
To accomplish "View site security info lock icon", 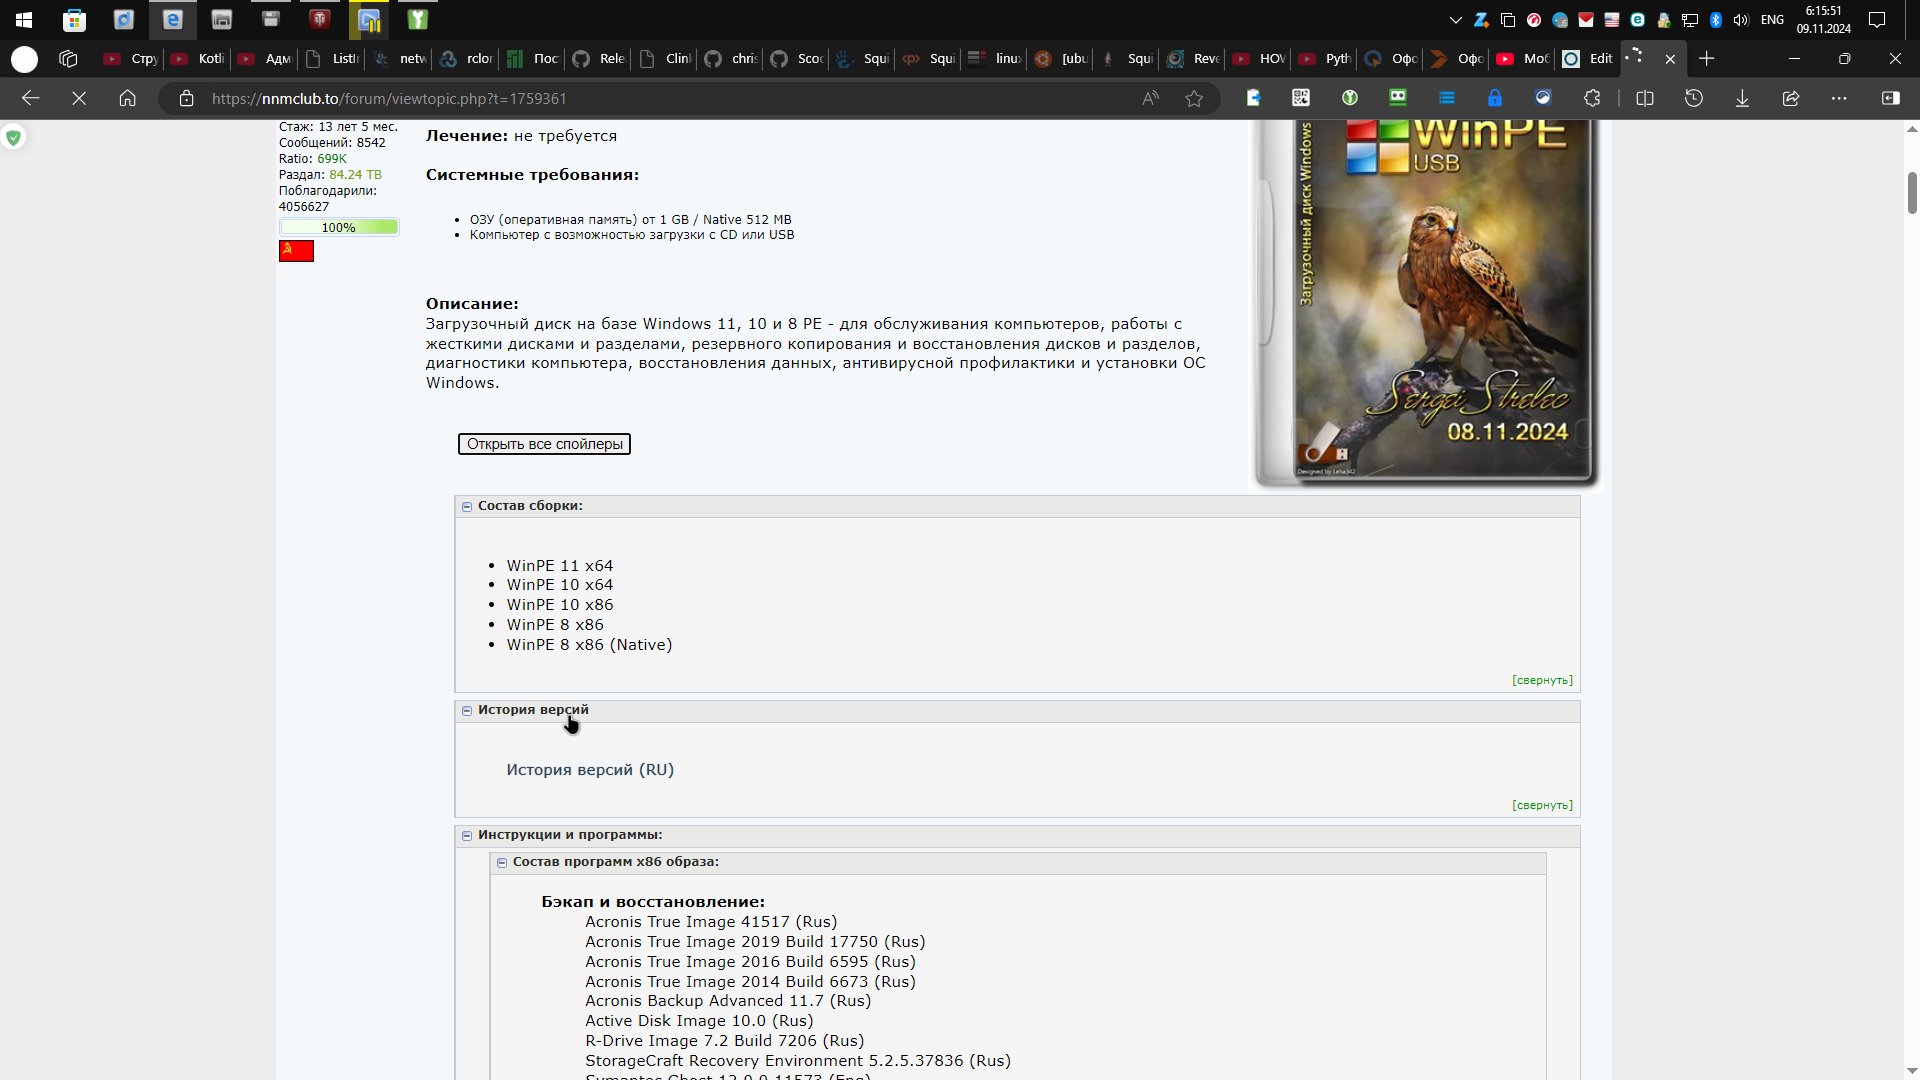I will point(186,98).
